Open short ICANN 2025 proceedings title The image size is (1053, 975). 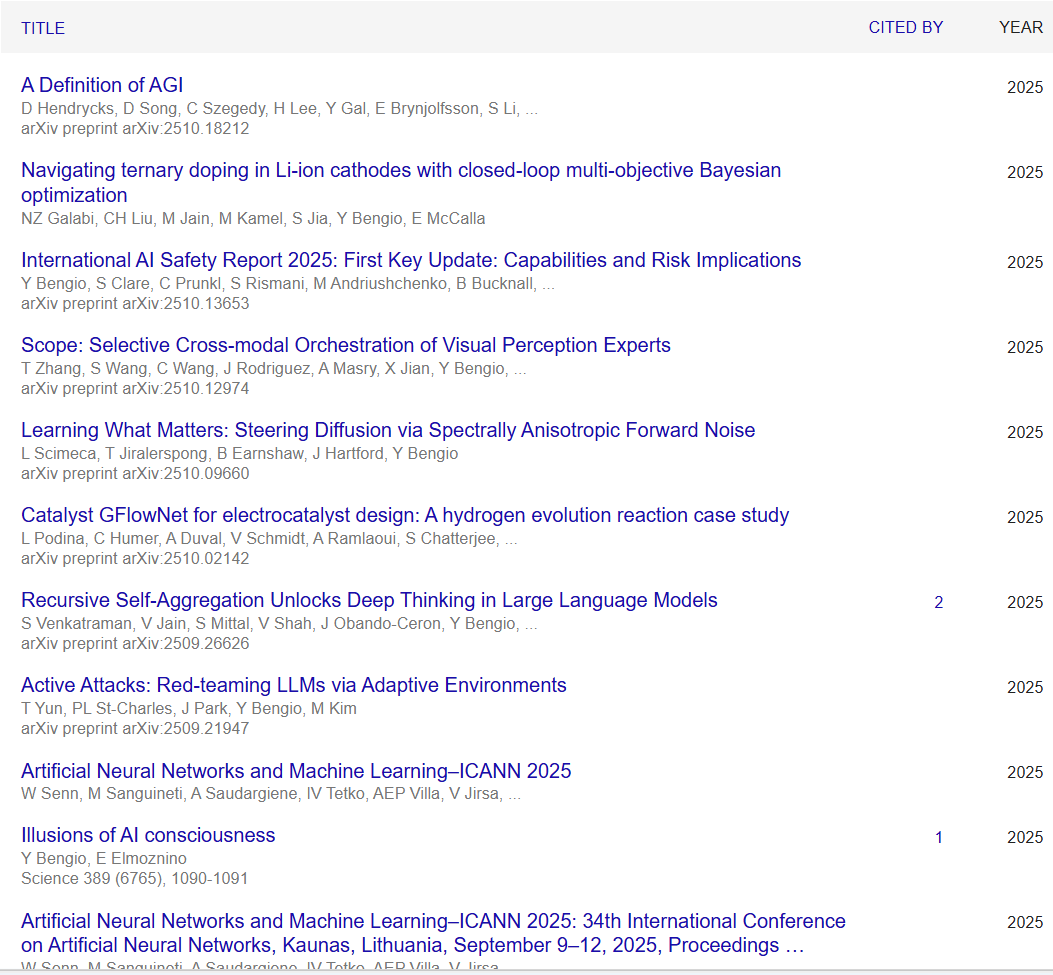coord(296,771)
